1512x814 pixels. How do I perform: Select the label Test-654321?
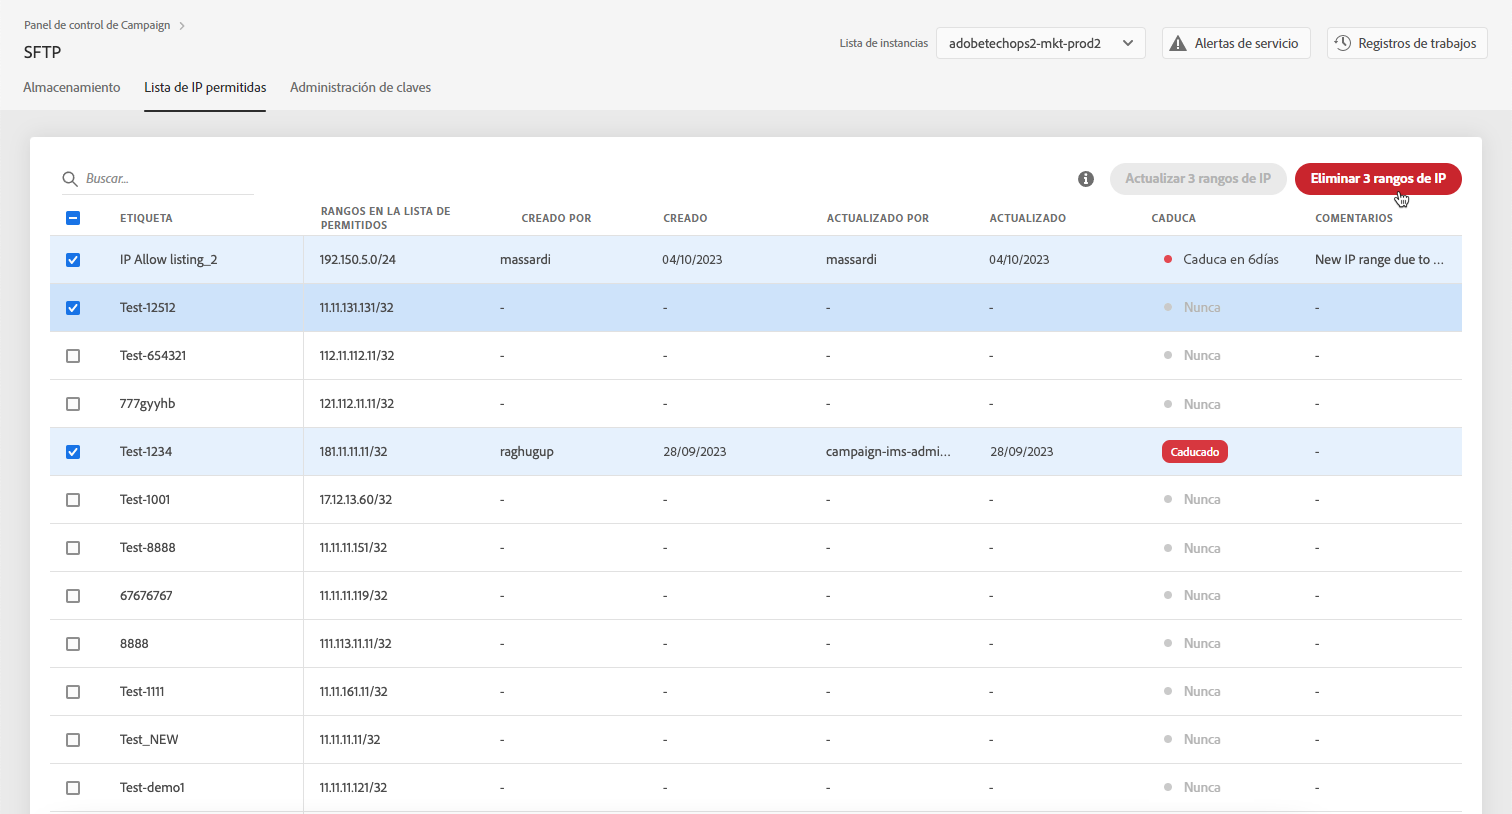click(x=153, y=356)
